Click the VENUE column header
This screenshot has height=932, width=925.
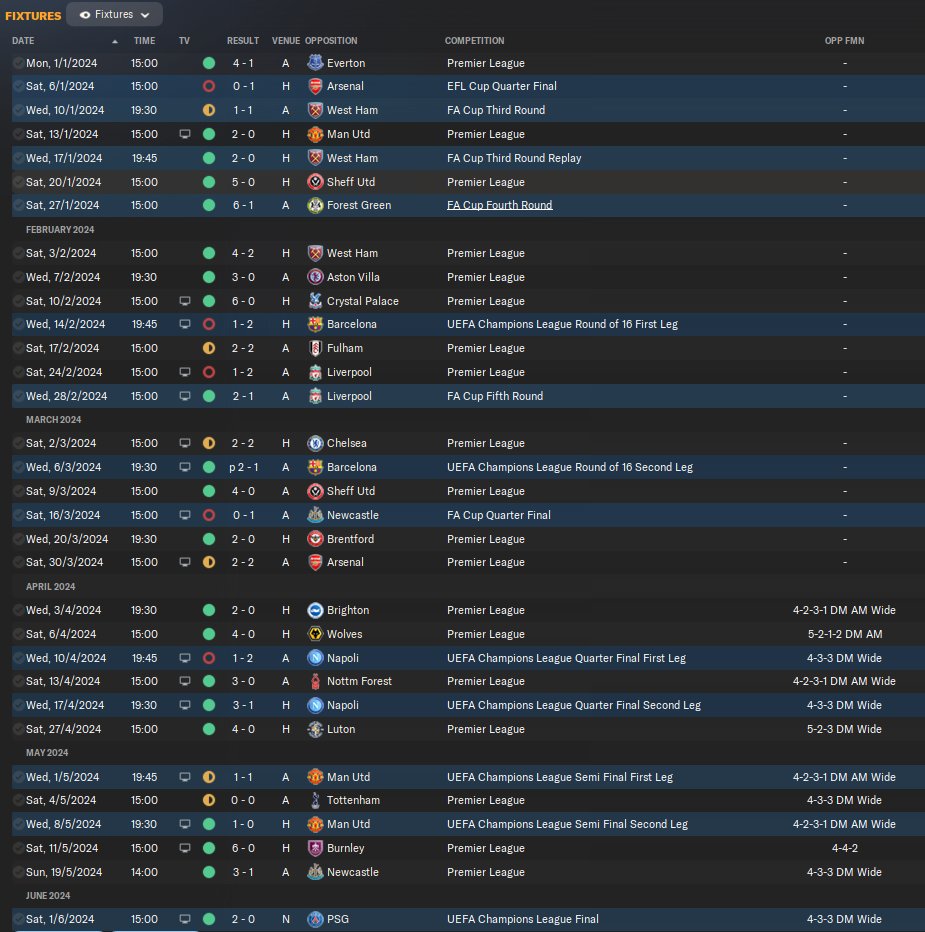click(285, 40)
